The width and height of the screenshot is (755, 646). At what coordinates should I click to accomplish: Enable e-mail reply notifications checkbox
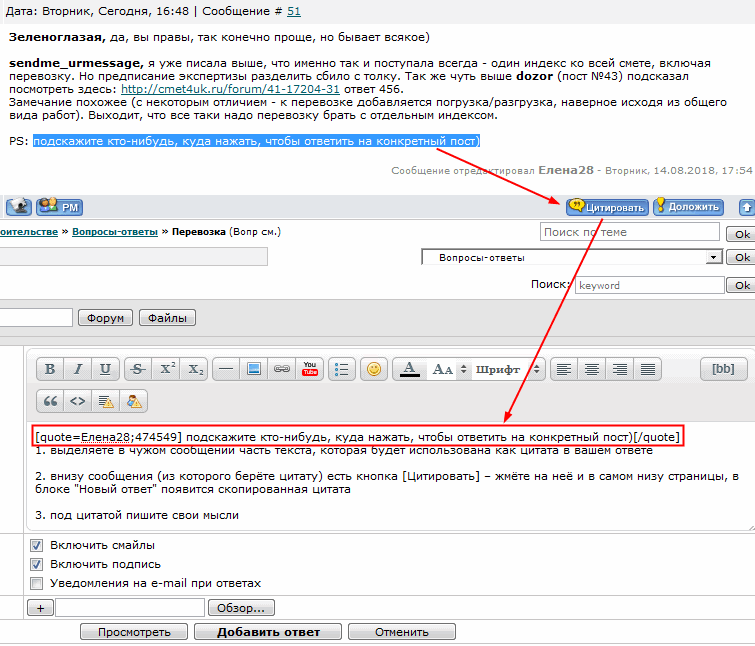pyautogui.click(x=37, y=583)
